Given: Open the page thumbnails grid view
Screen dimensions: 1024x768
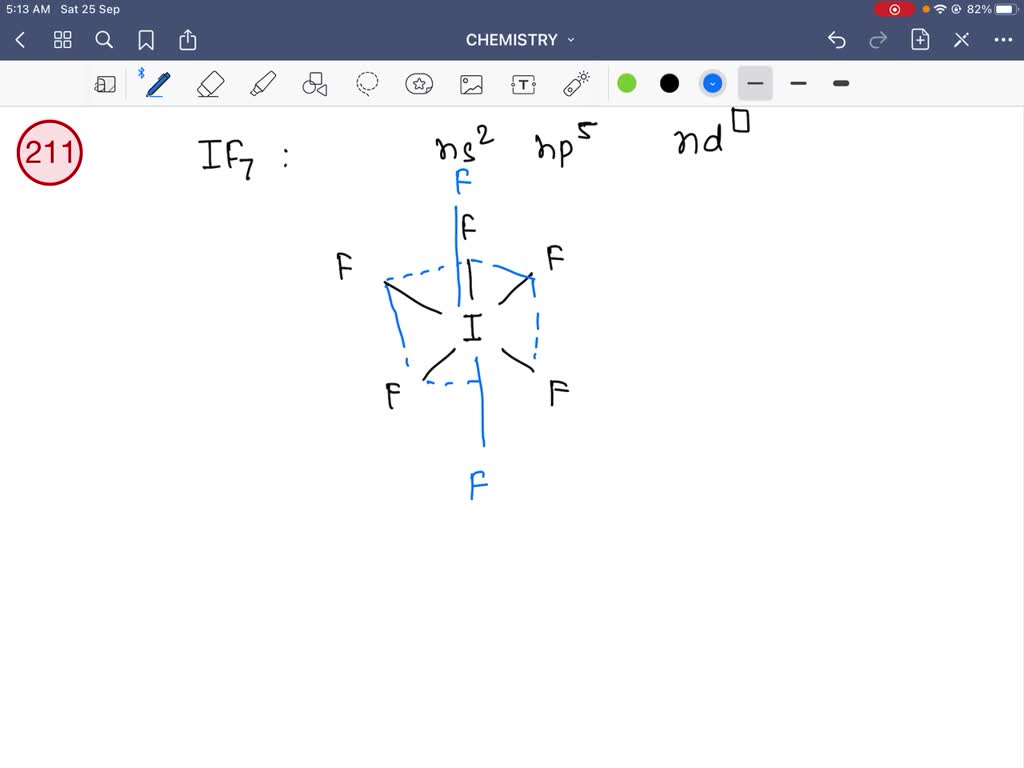Looking at the screenshot, I should coord(62,40).
